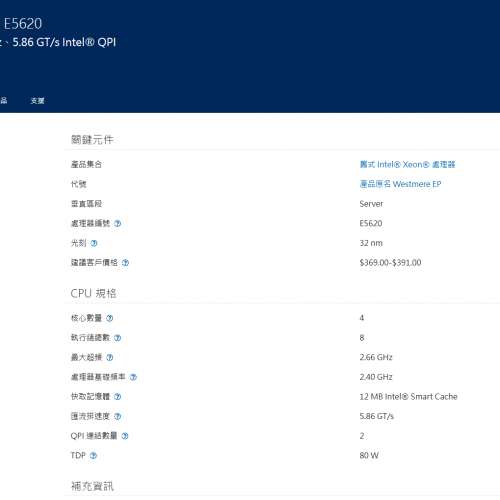Switch to the 支援 tab

(37, 101)
